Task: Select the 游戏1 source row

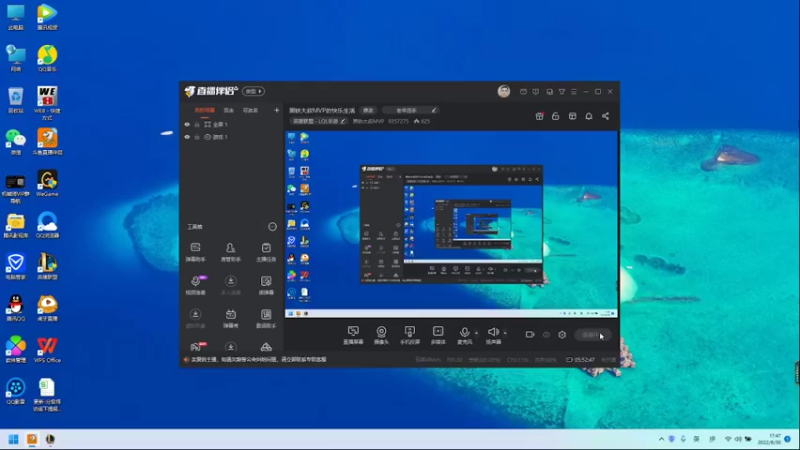Action: [x=232, y=137]
